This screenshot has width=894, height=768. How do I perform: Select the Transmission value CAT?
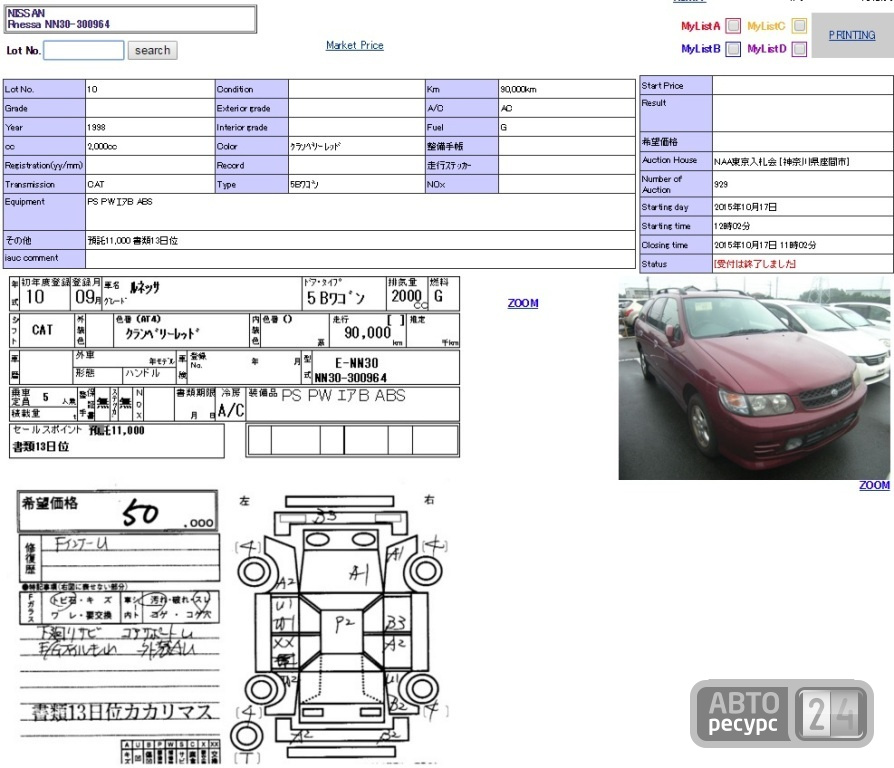96,185
